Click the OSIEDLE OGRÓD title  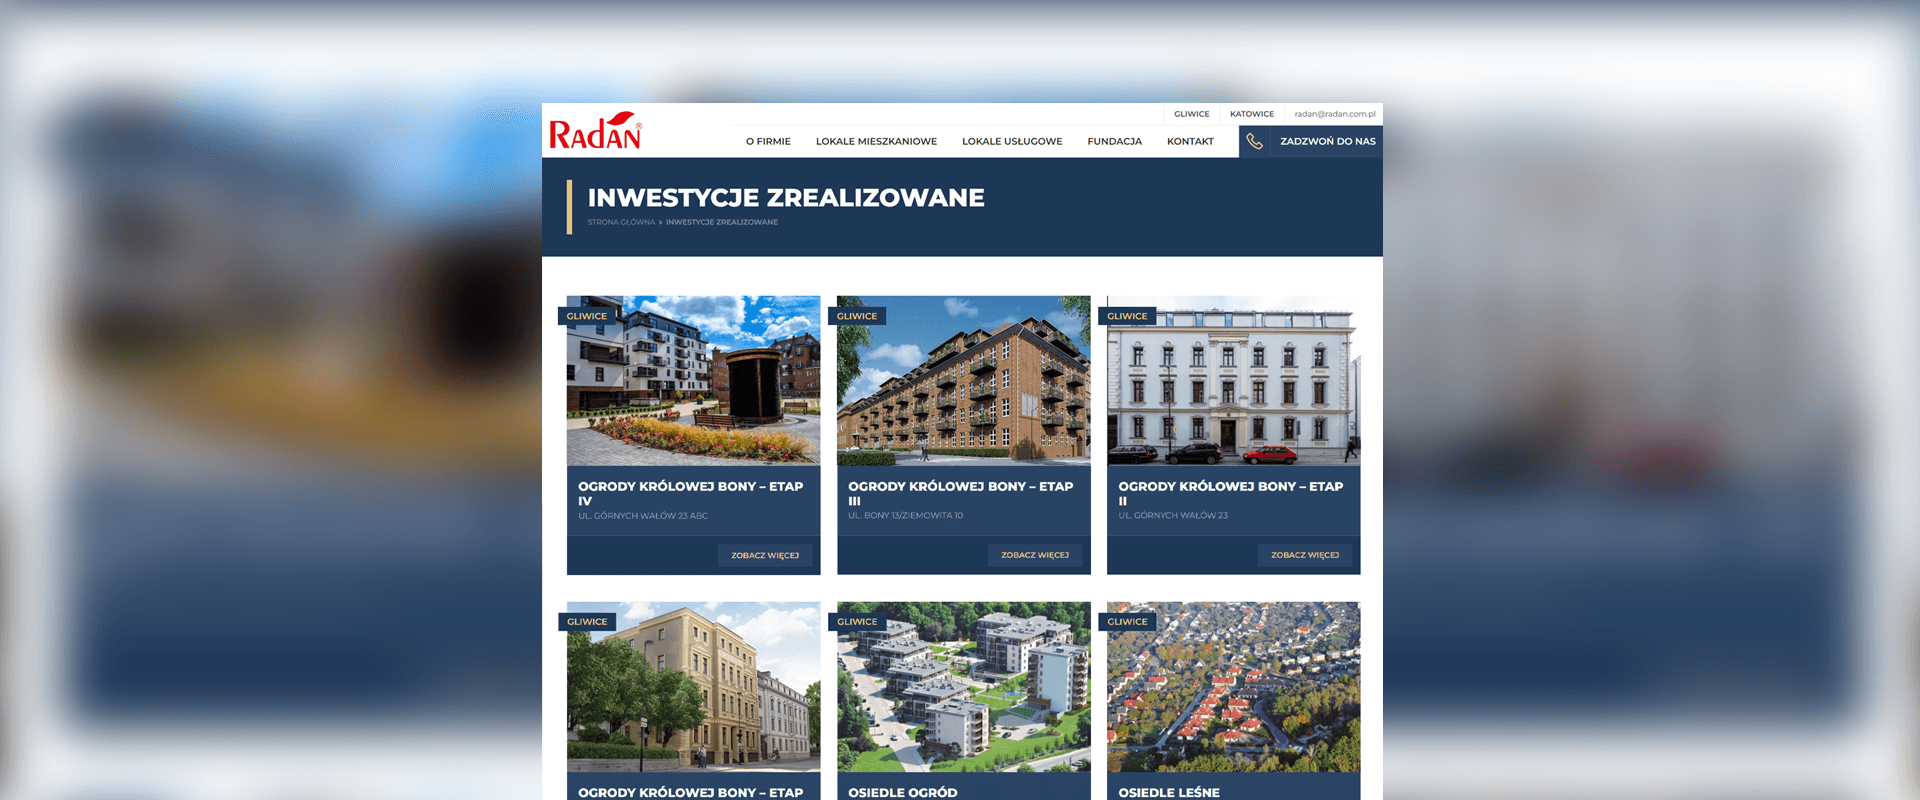[x=902, y=792]
